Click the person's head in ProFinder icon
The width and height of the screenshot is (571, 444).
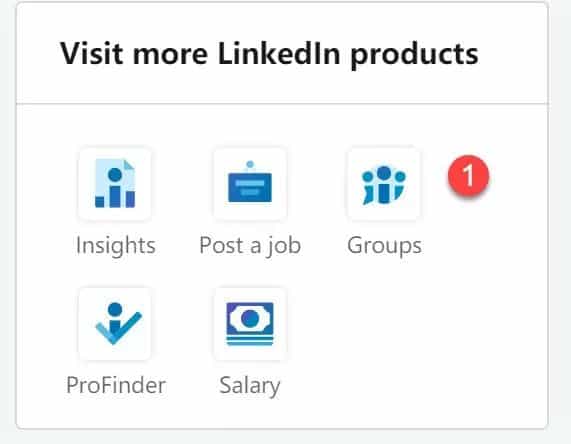pos(115,309)
